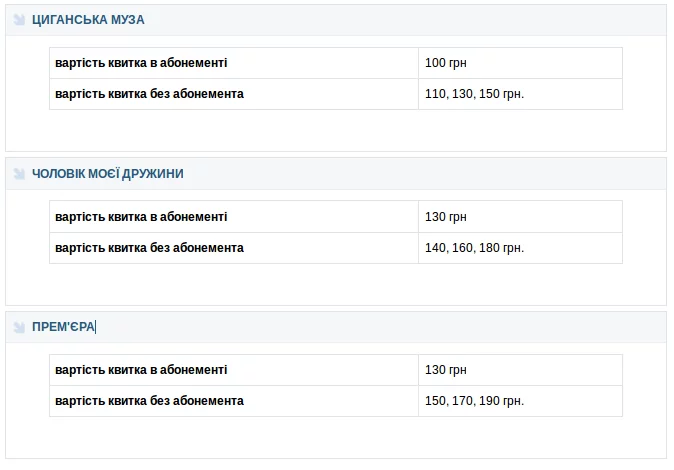Click 130 грн in the ПРЕМ'ЄРА table
The width and height of the screenshot is (674, 470).
[446, 370]
